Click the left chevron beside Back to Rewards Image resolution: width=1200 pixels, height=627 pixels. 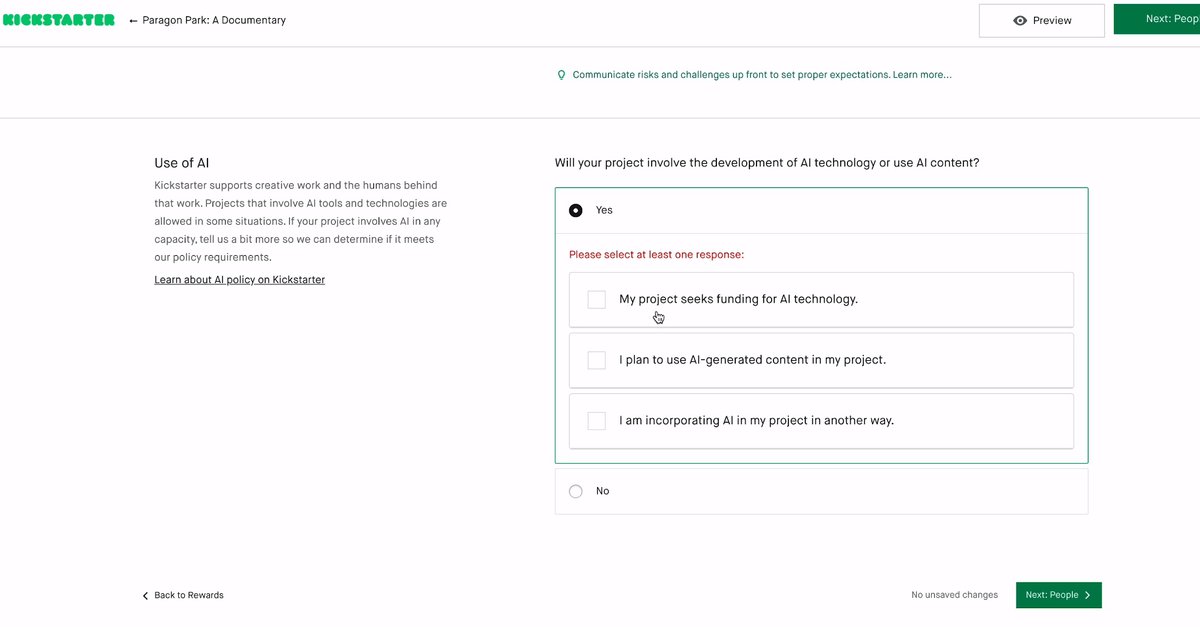pos(145,596)
